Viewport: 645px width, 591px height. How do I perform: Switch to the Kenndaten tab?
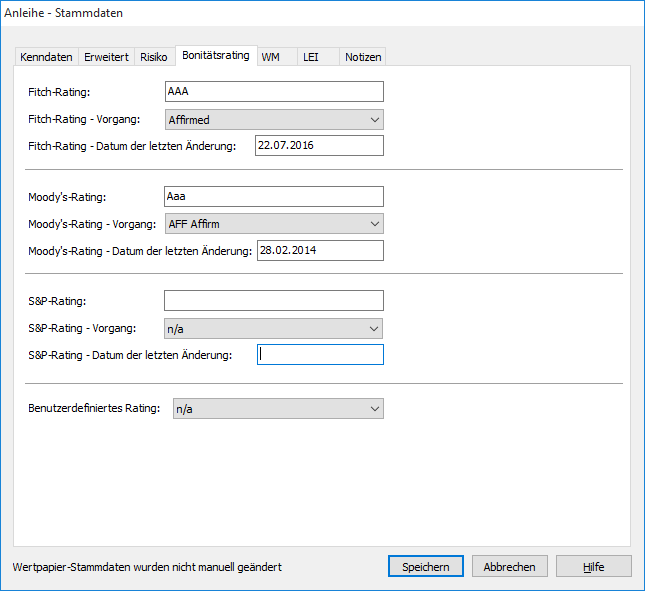pyautogui.click(x=47, y=57)
